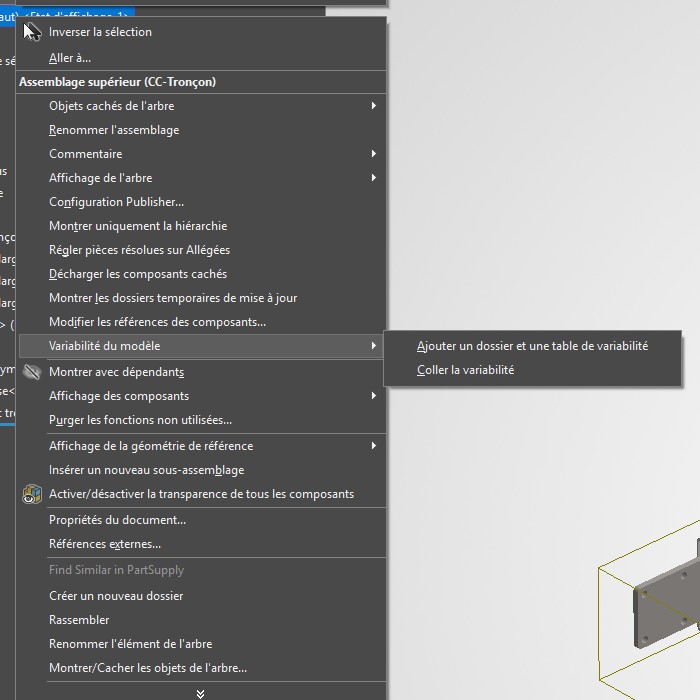Select Coller la variabilité
Image resolution: width=700 pixels, height=700 pixels.
[x=466, y=370]
